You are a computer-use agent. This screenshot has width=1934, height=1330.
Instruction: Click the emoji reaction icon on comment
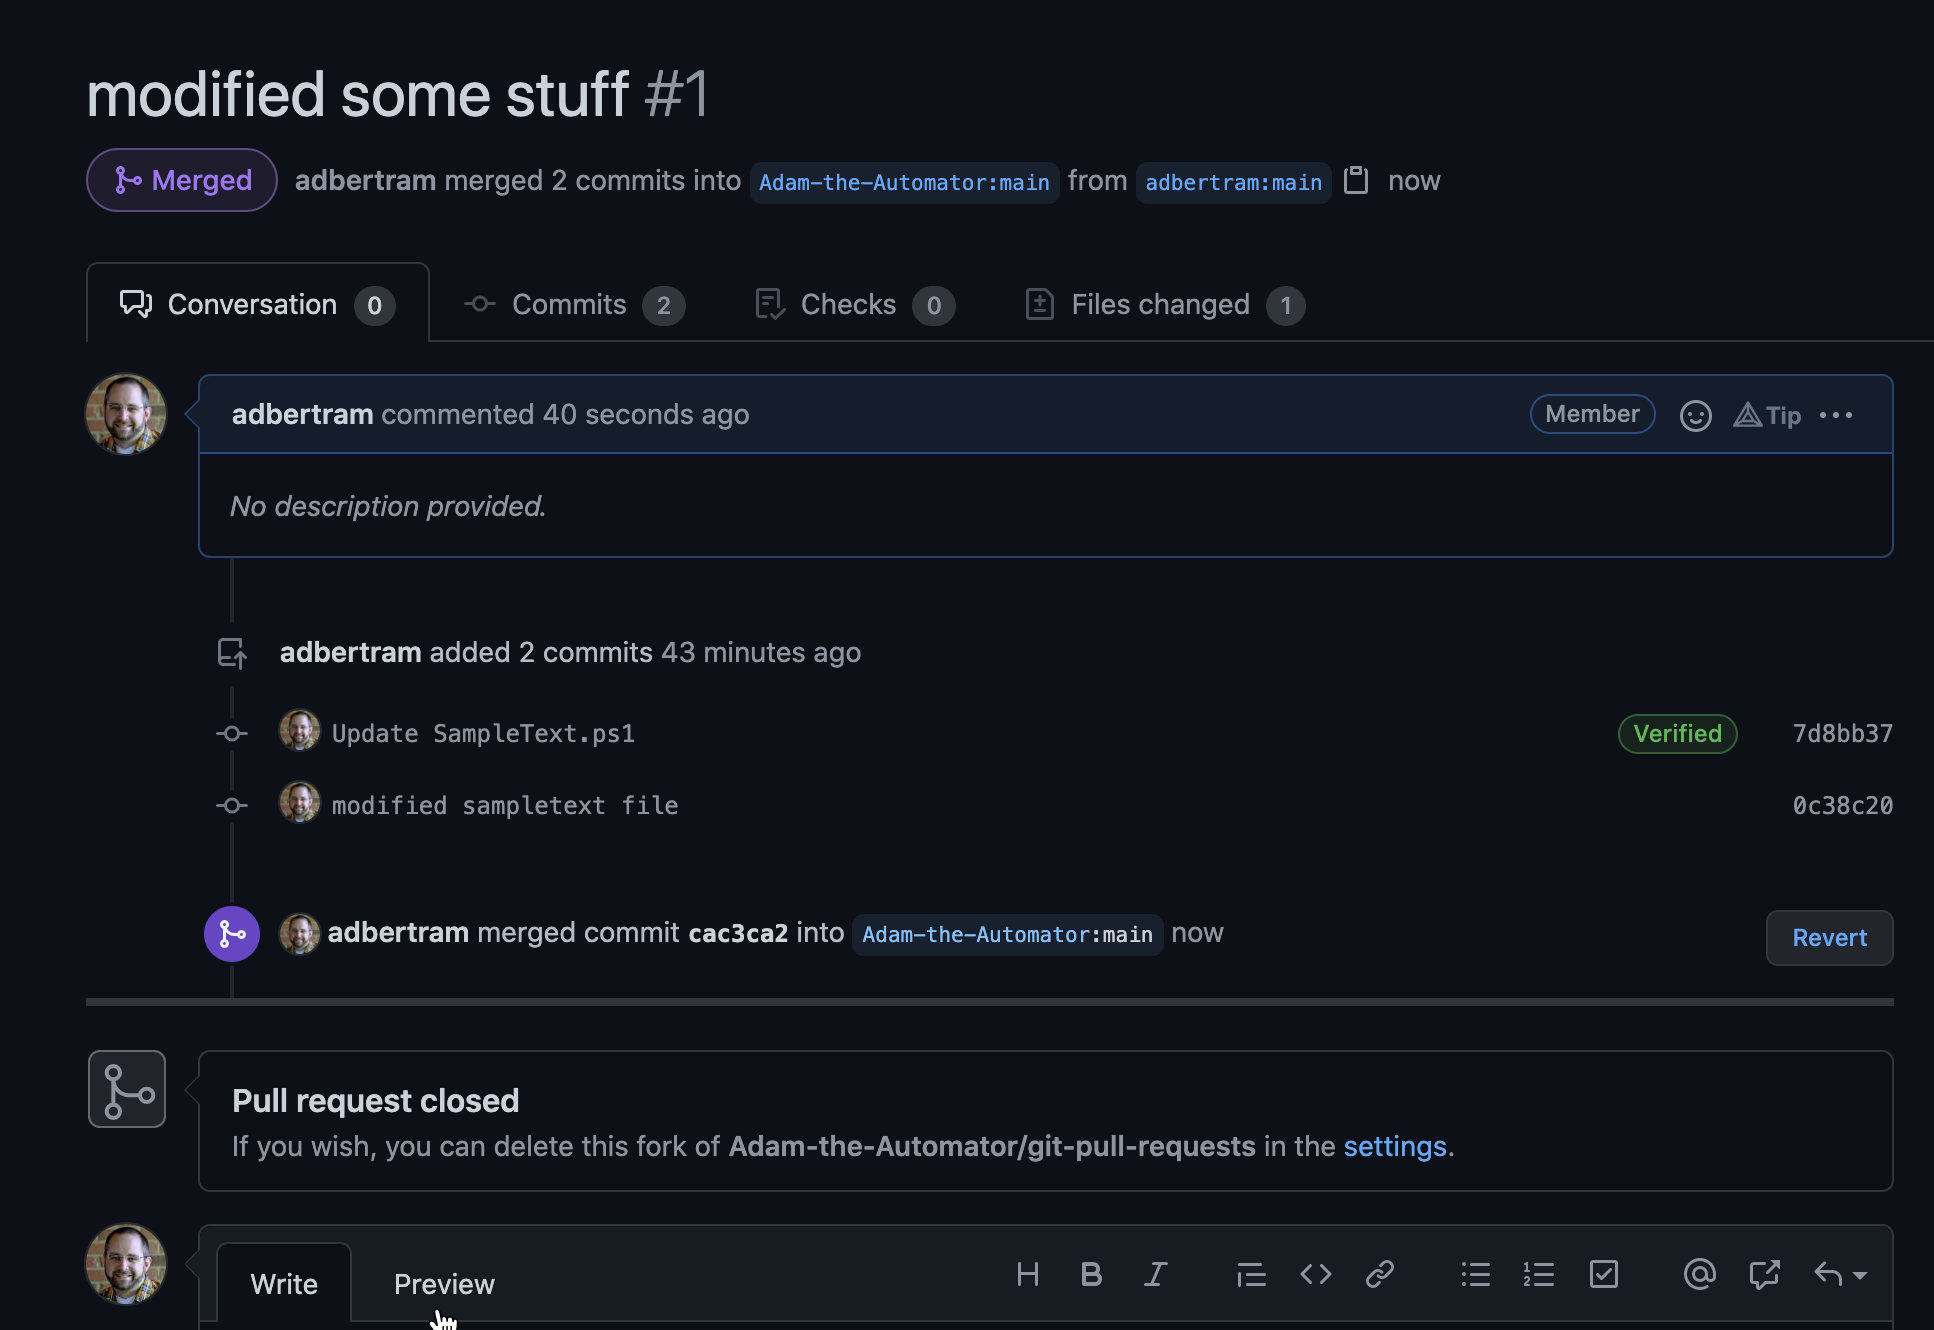(x=1696, y=414)
